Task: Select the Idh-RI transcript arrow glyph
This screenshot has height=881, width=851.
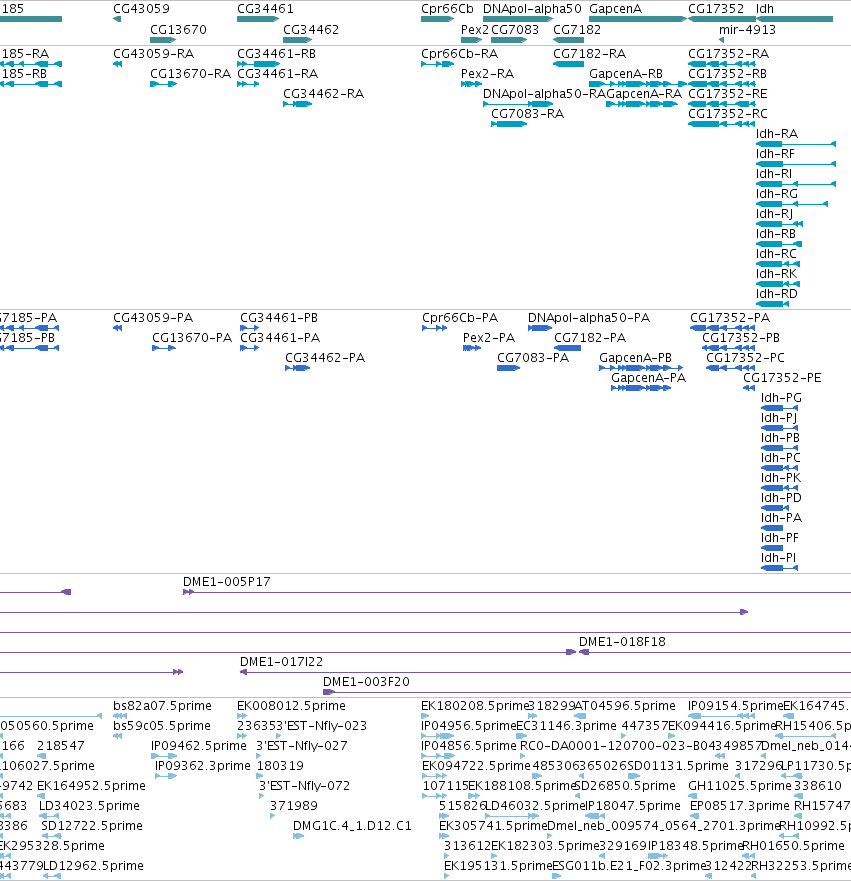Action: (796, 184)
